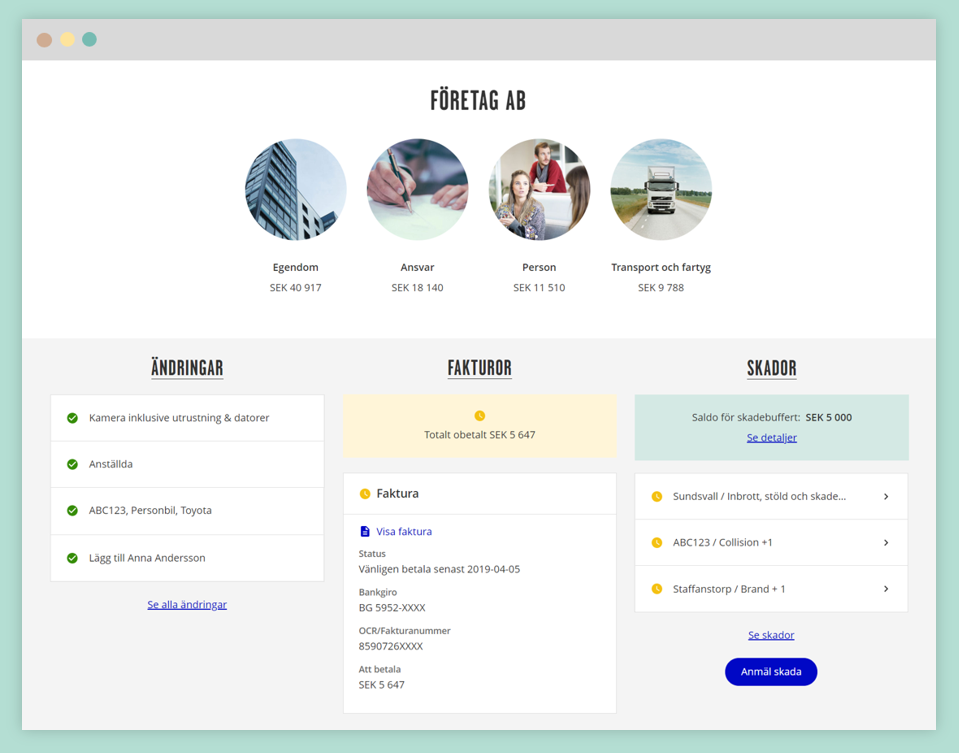This screenshot has height=753, width=959.
Task: Click the yellow window control dot
Action: pyautogui.click(x=67, y=40)
